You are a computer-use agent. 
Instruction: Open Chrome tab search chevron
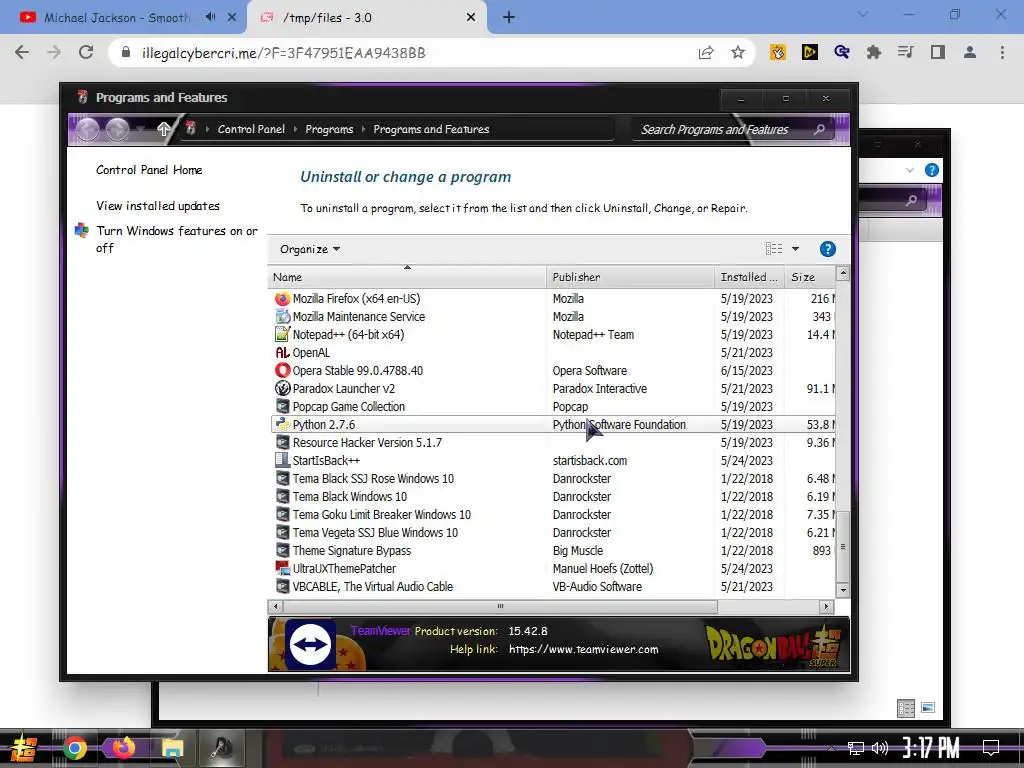863,14
